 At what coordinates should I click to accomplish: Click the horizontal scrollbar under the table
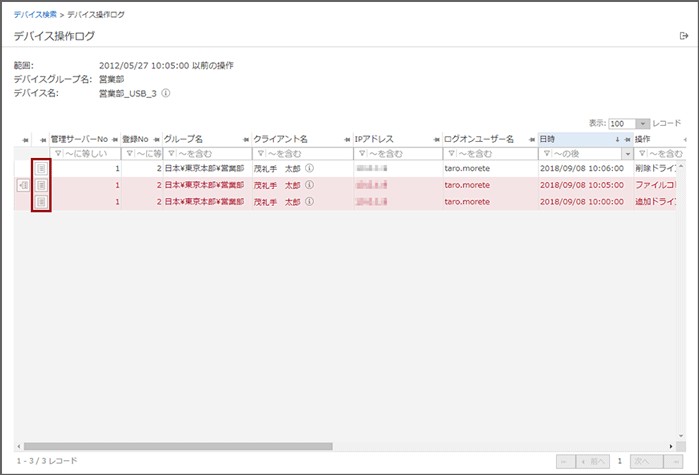(x=180, y=445)
